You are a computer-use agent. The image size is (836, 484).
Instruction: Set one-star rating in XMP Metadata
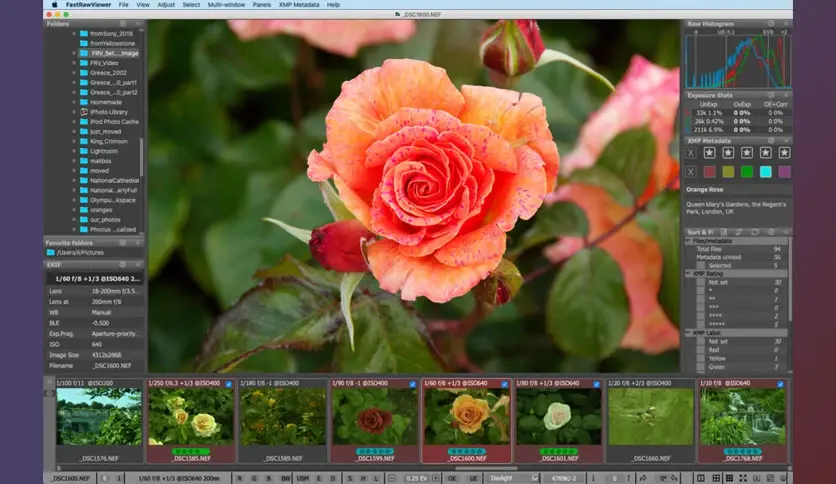[709, 153]
